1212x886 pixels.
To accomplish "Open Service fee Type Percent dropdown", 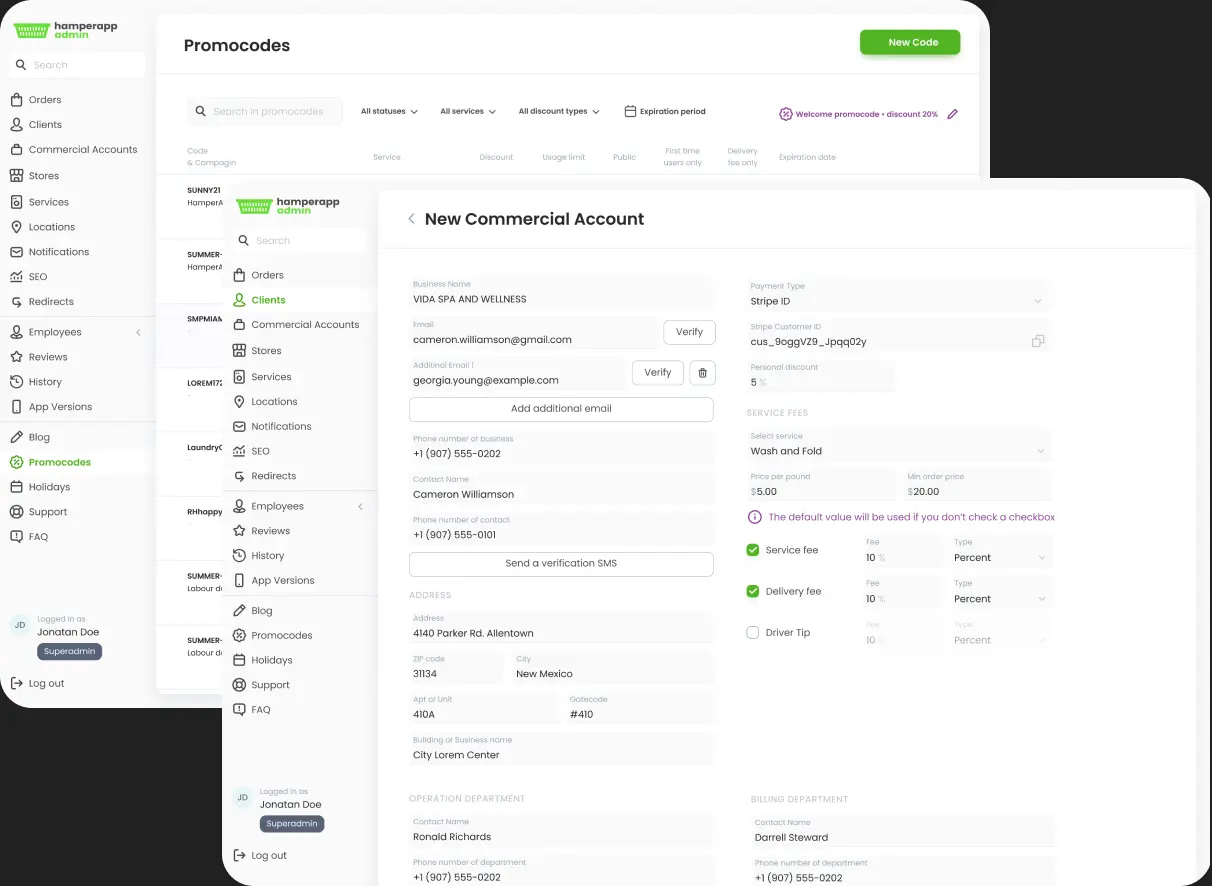I will point(1000,551).
